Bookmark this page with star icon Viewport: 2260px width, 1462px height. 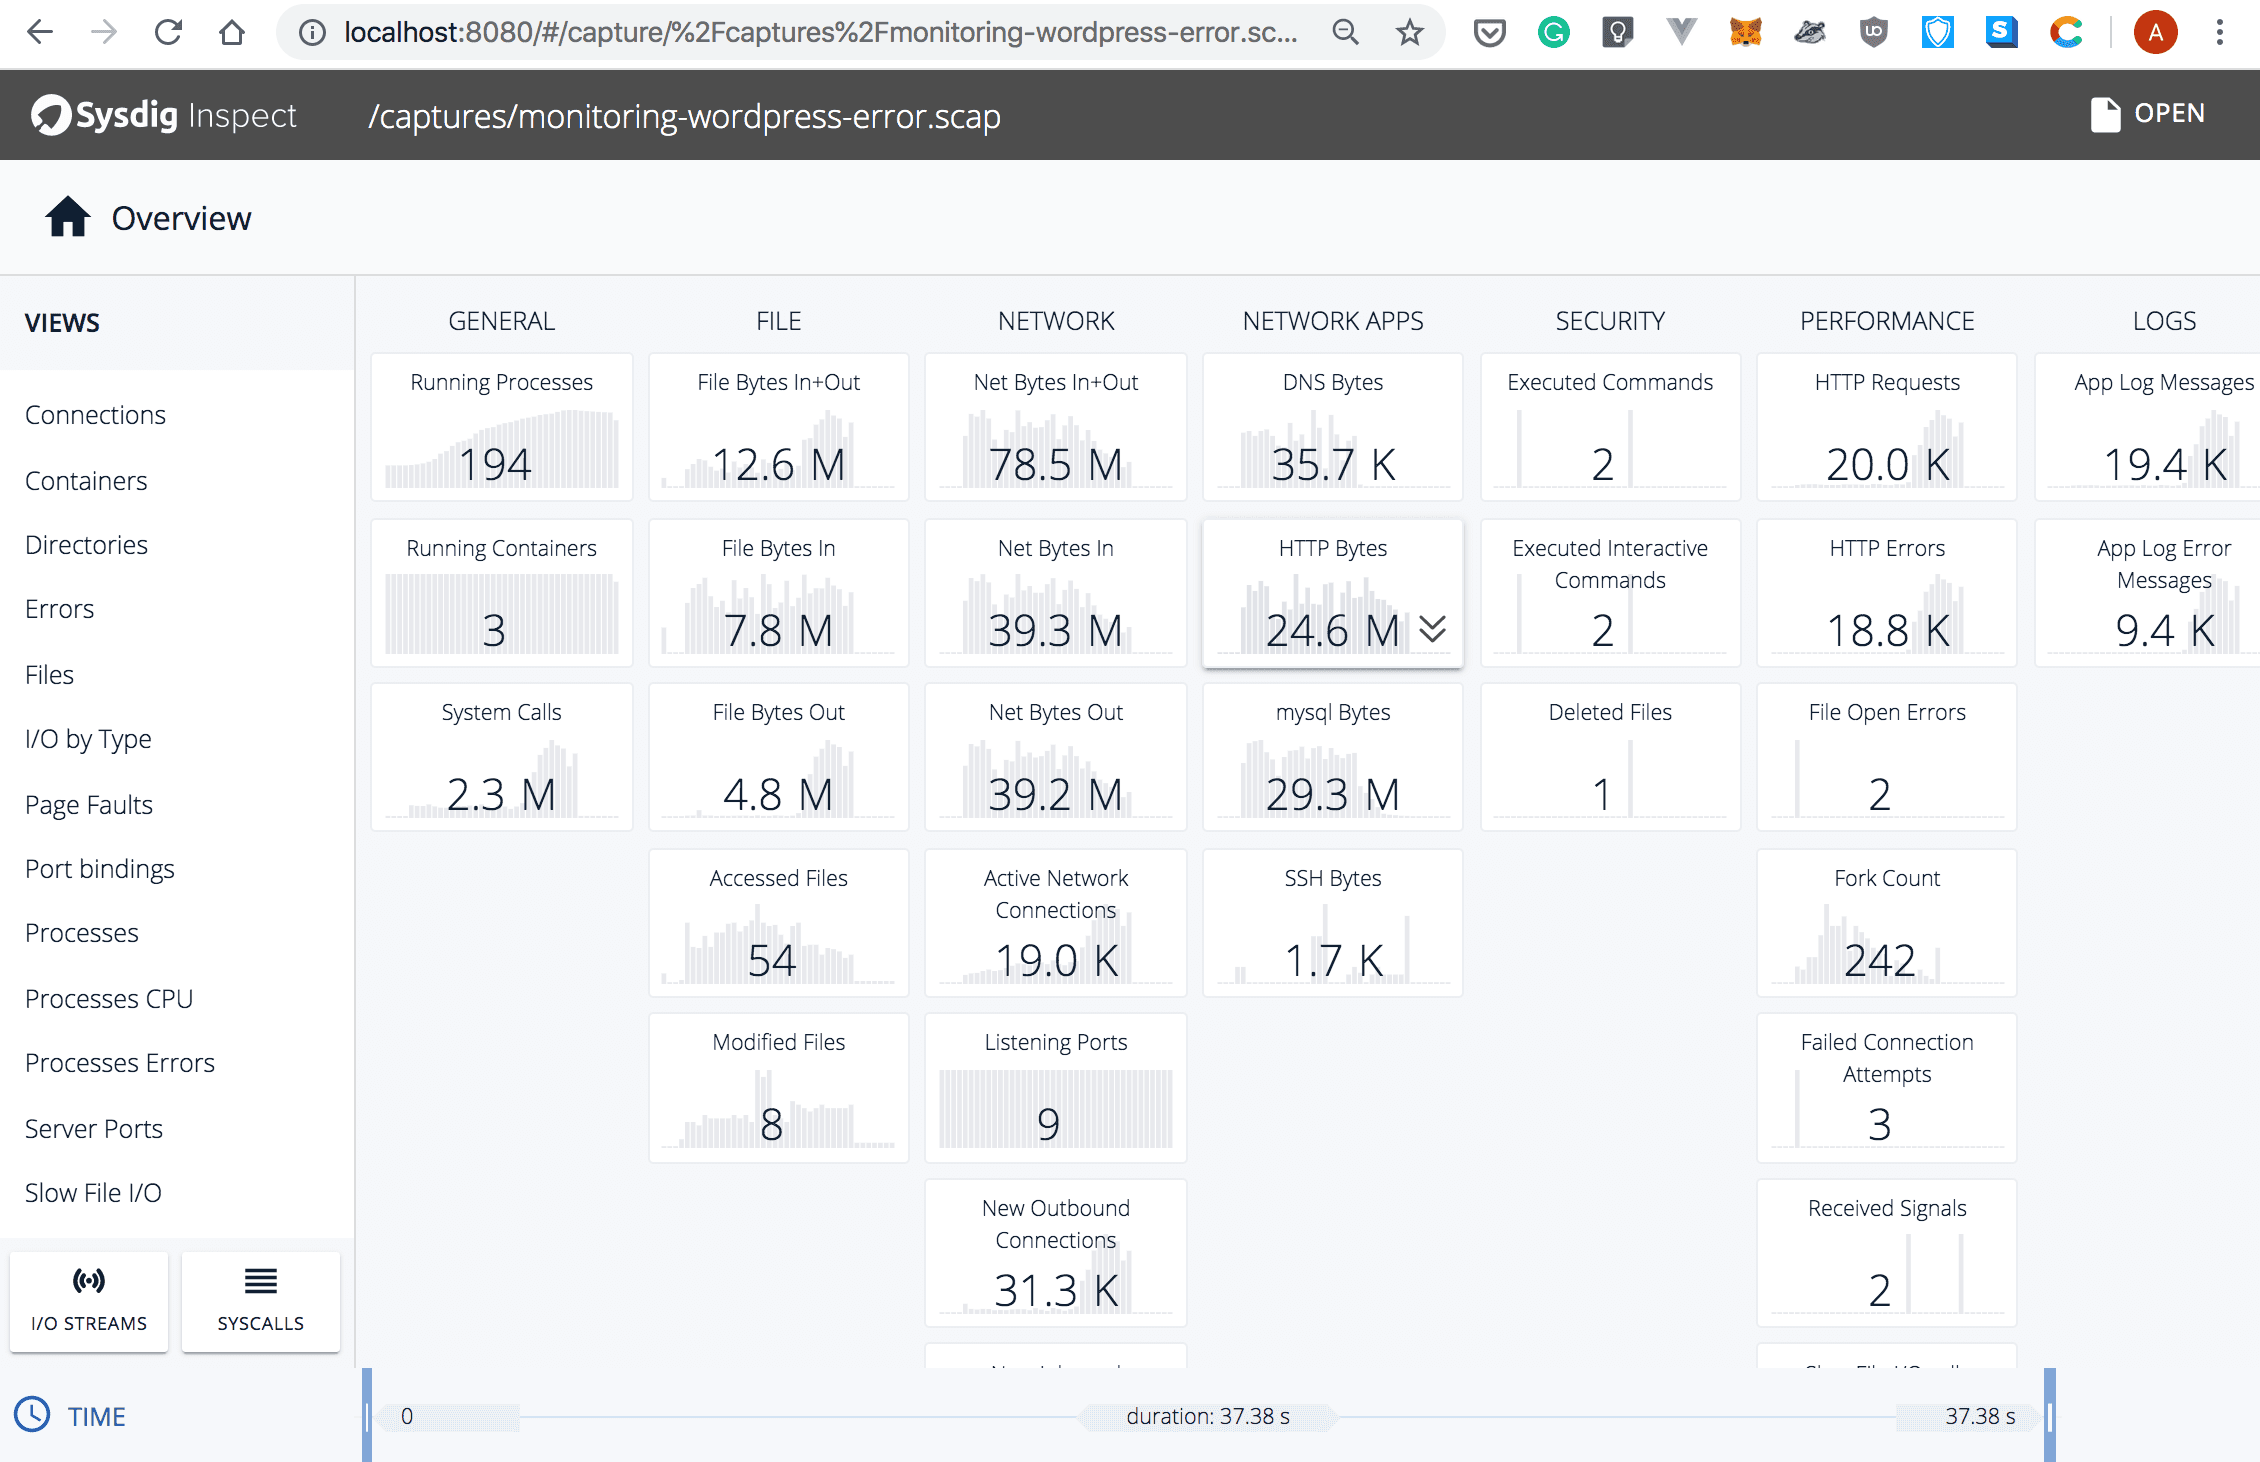[1410, 33]
